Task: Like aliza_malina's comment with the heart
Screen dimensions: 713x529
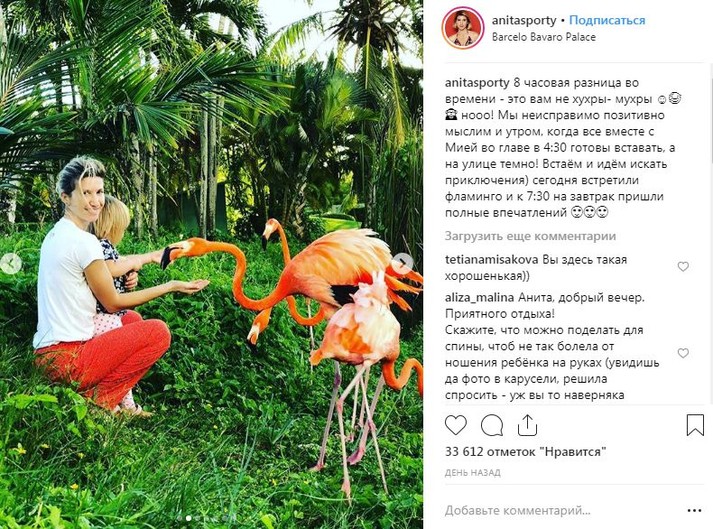Action: point(683,353)
